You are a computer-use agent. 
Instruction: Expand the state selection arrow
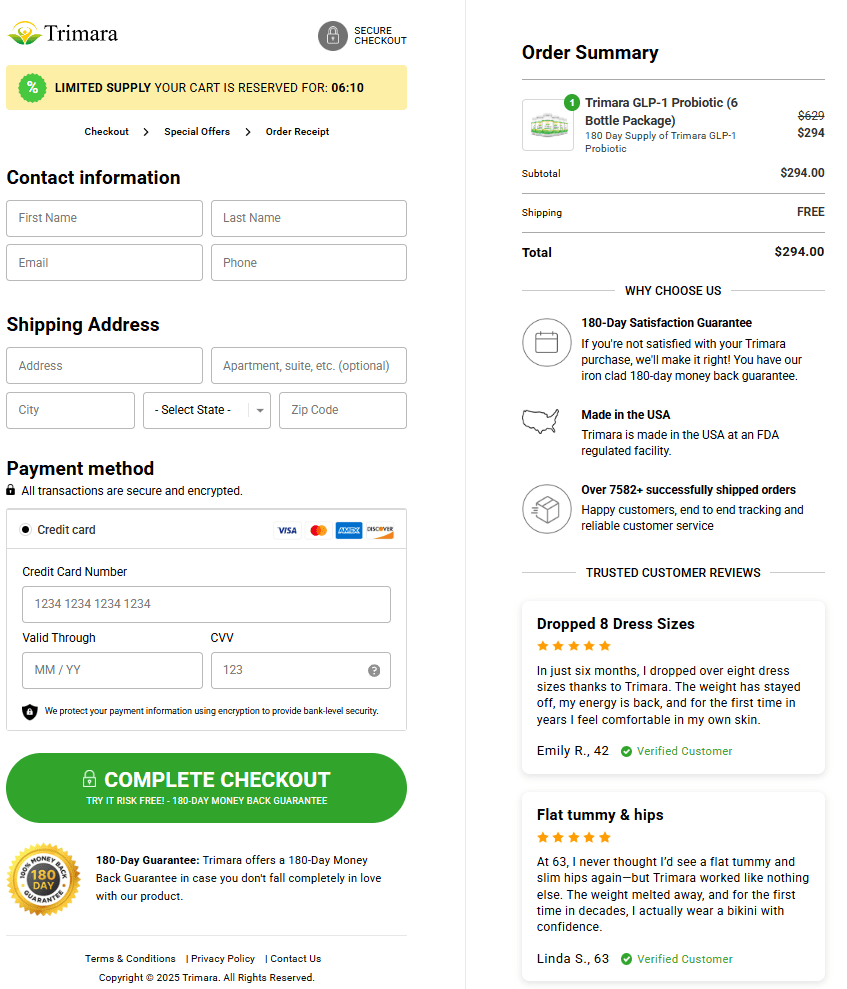click(259, 410)
